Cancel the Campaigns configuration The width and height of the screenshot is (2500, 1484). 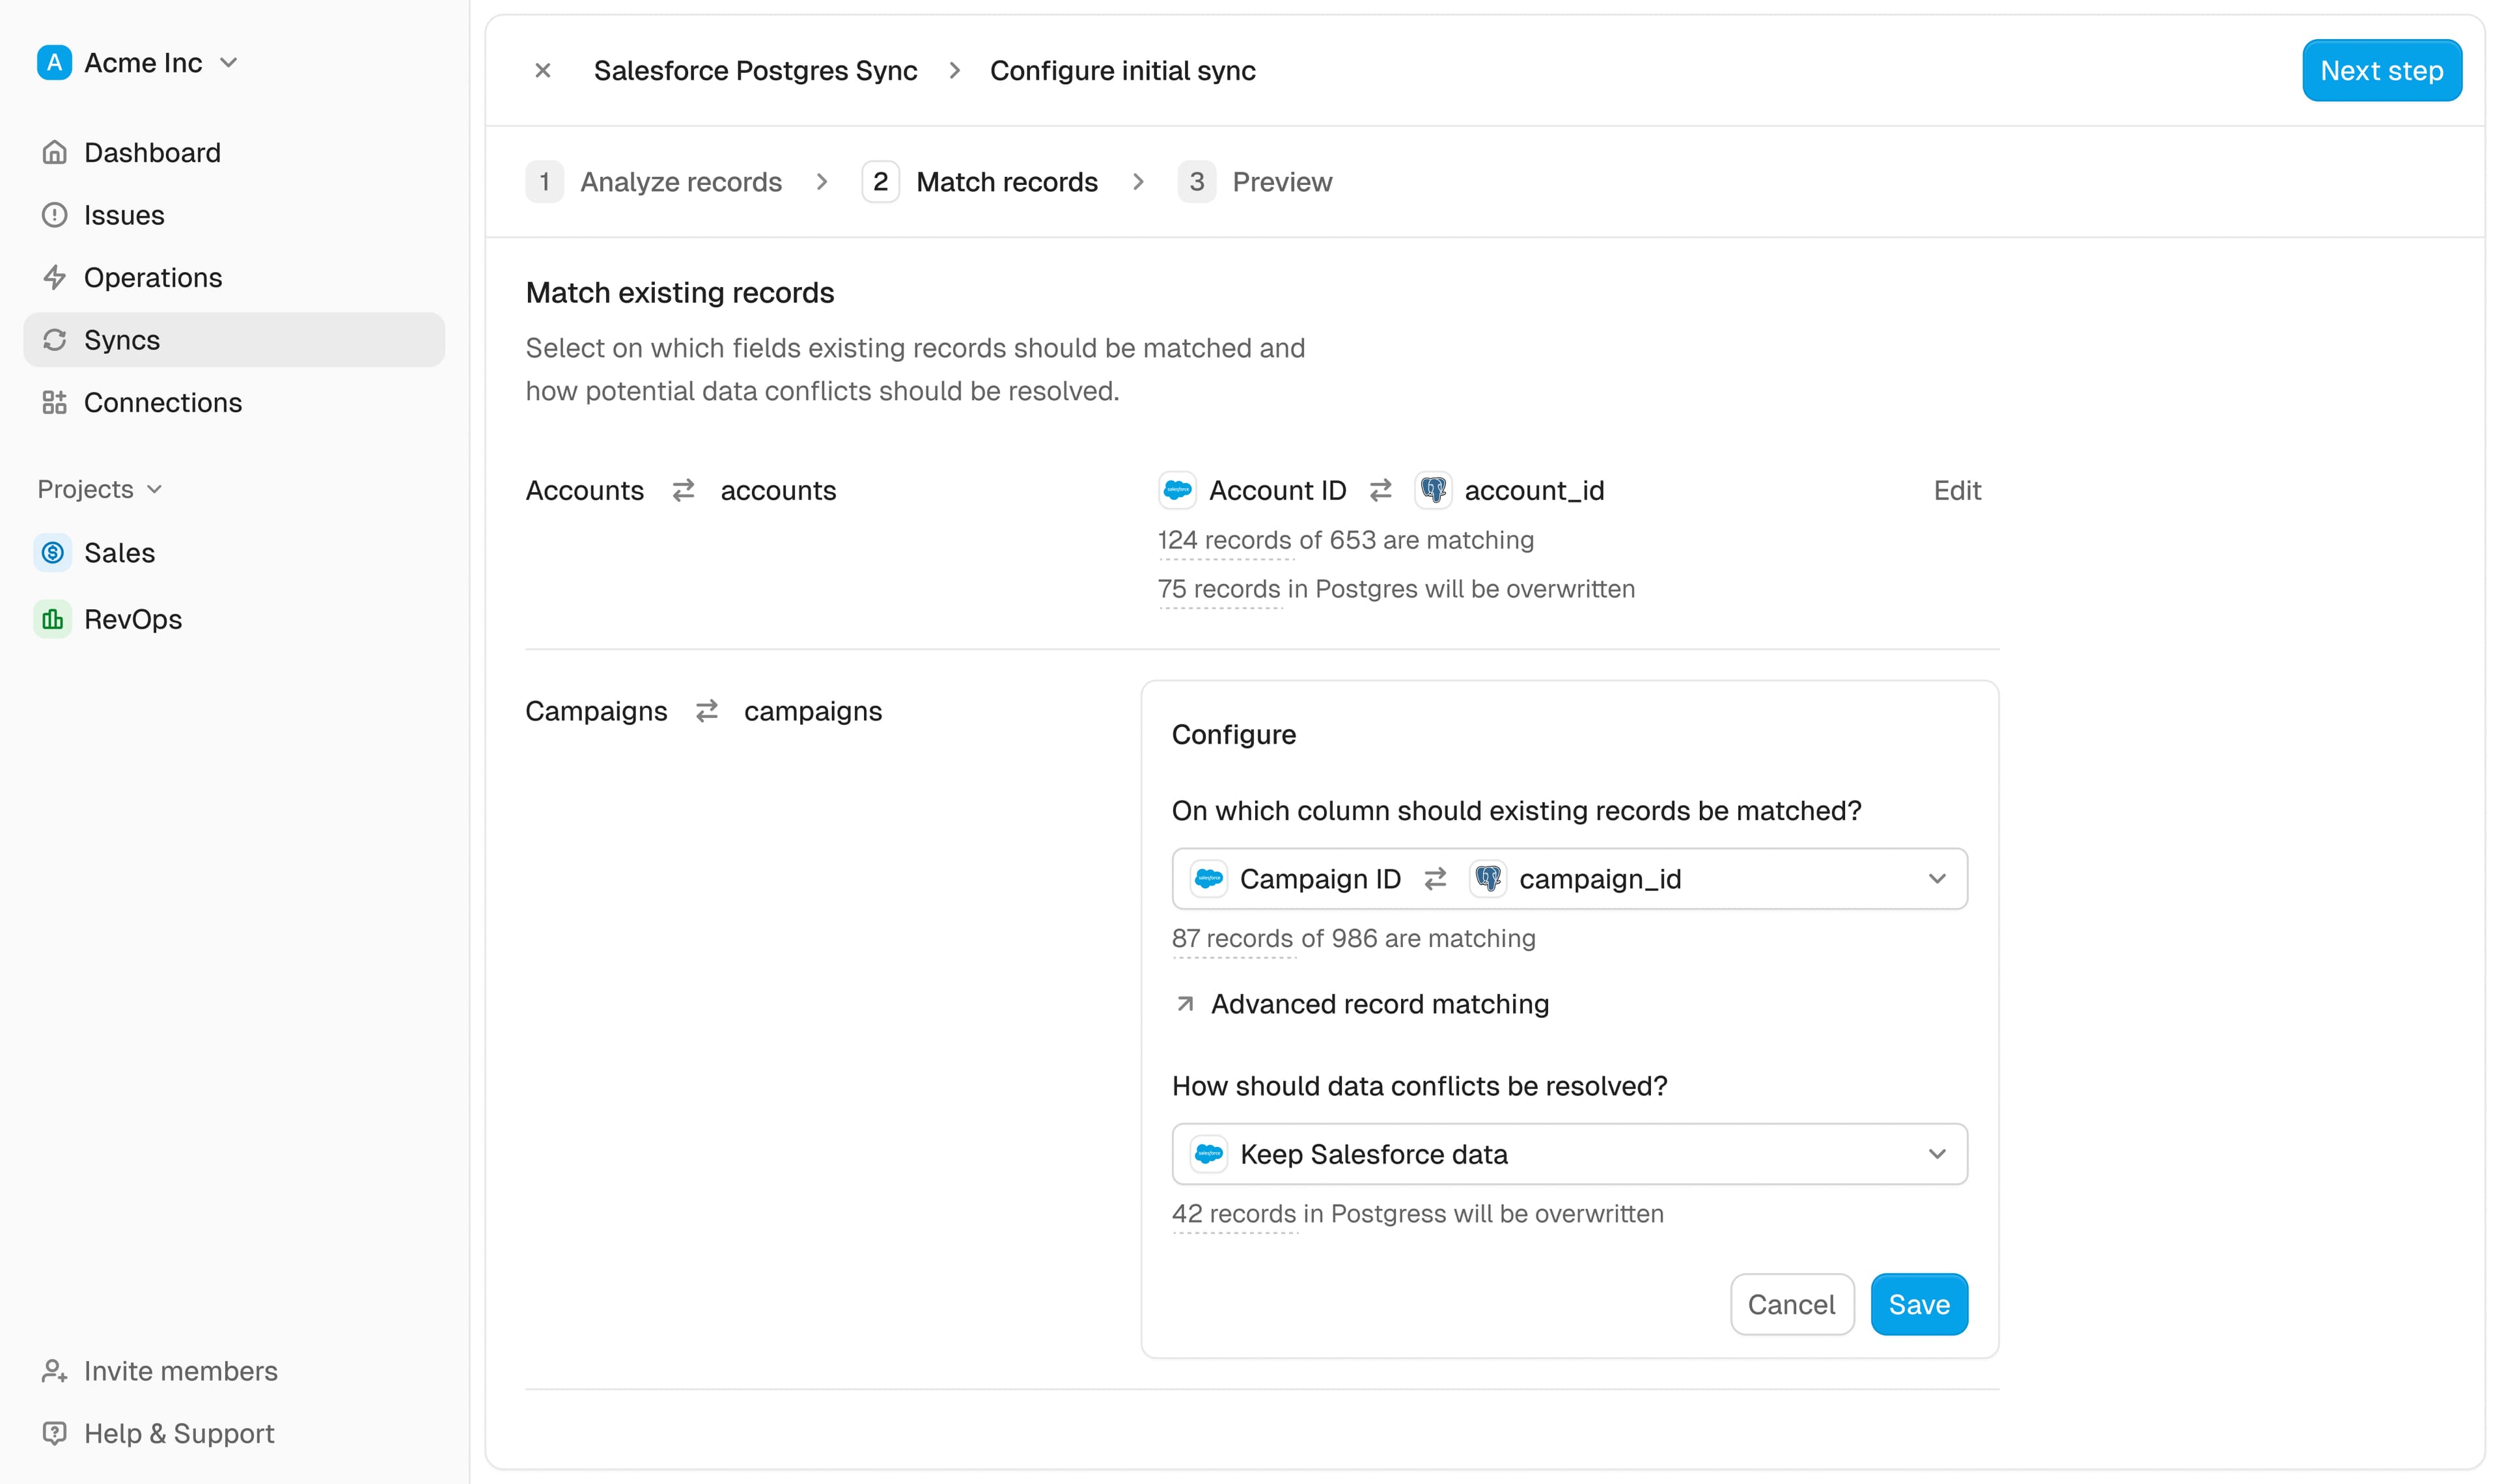[1790, 1304]
